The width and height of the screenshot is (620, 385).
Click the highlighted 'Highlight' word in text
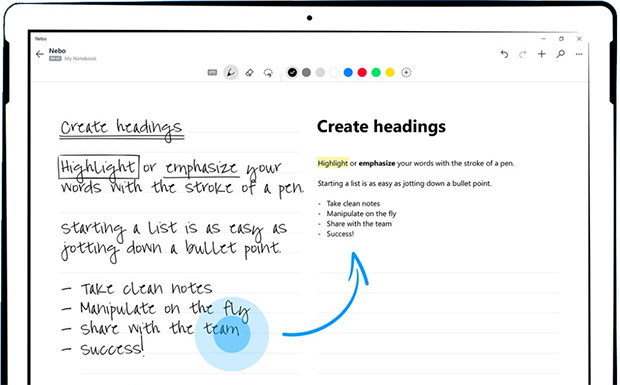[333, 163]
